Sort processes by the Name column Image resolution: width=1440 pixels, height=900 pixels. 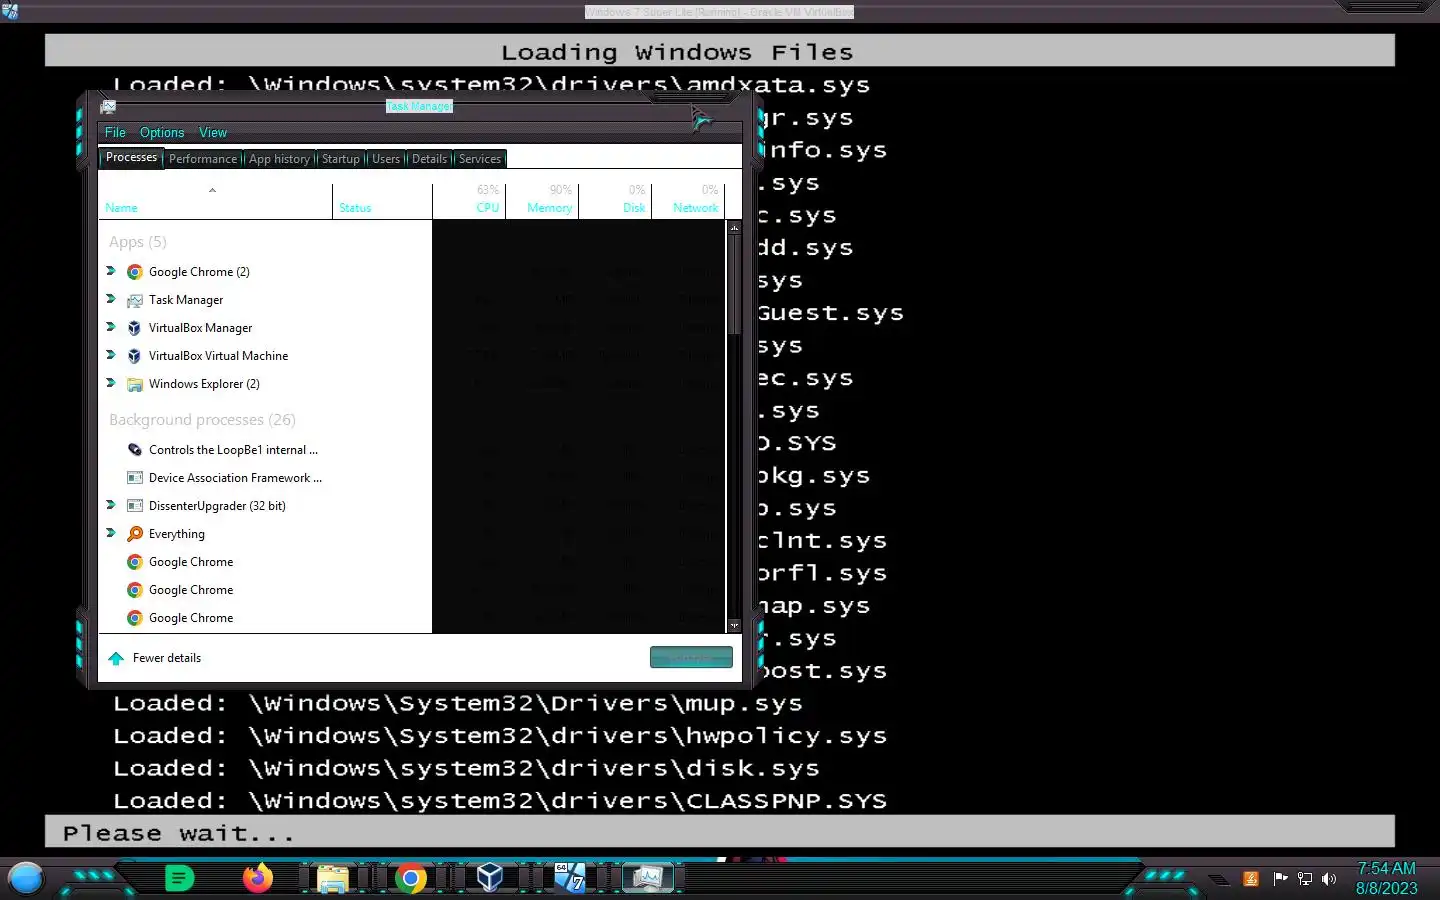click(215, 201)
